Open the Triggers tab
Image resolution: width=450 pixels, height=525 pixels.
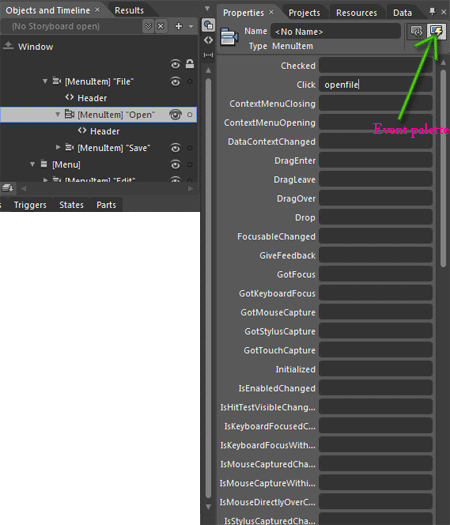pos(30,205)
